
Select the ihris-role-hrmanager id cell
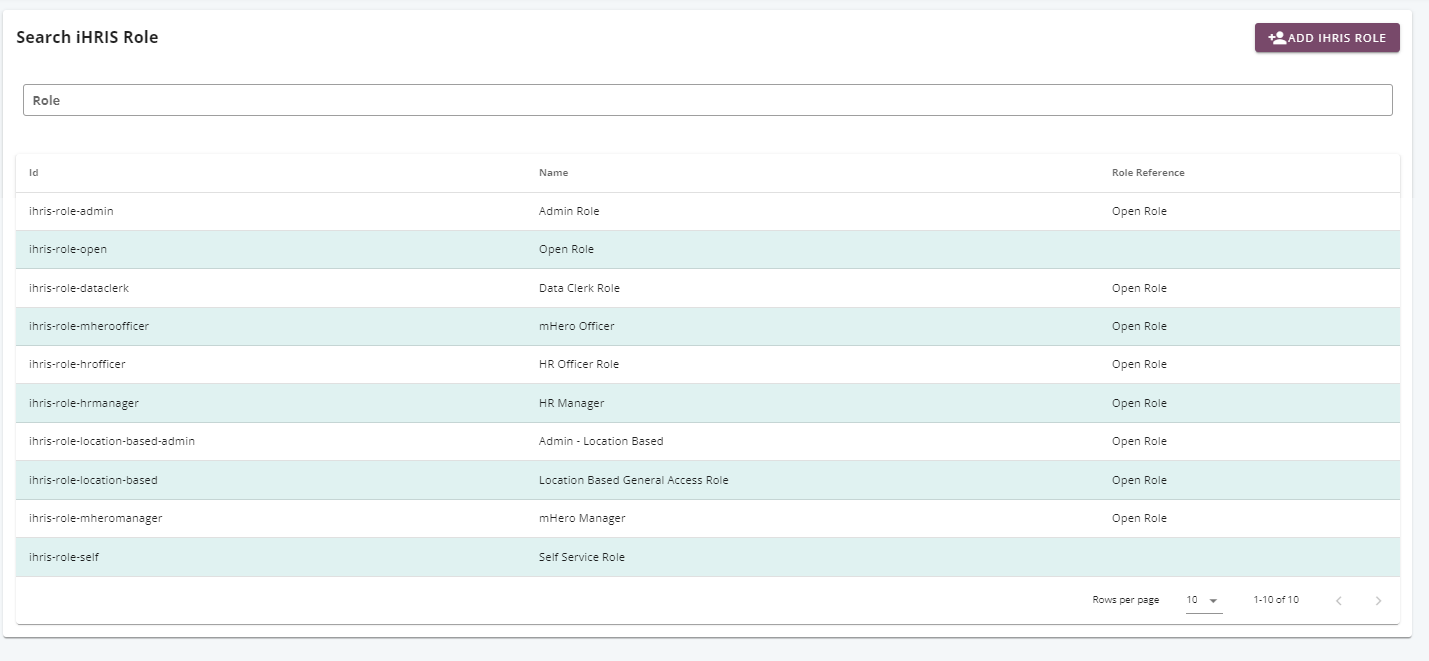tap(84, 403)
